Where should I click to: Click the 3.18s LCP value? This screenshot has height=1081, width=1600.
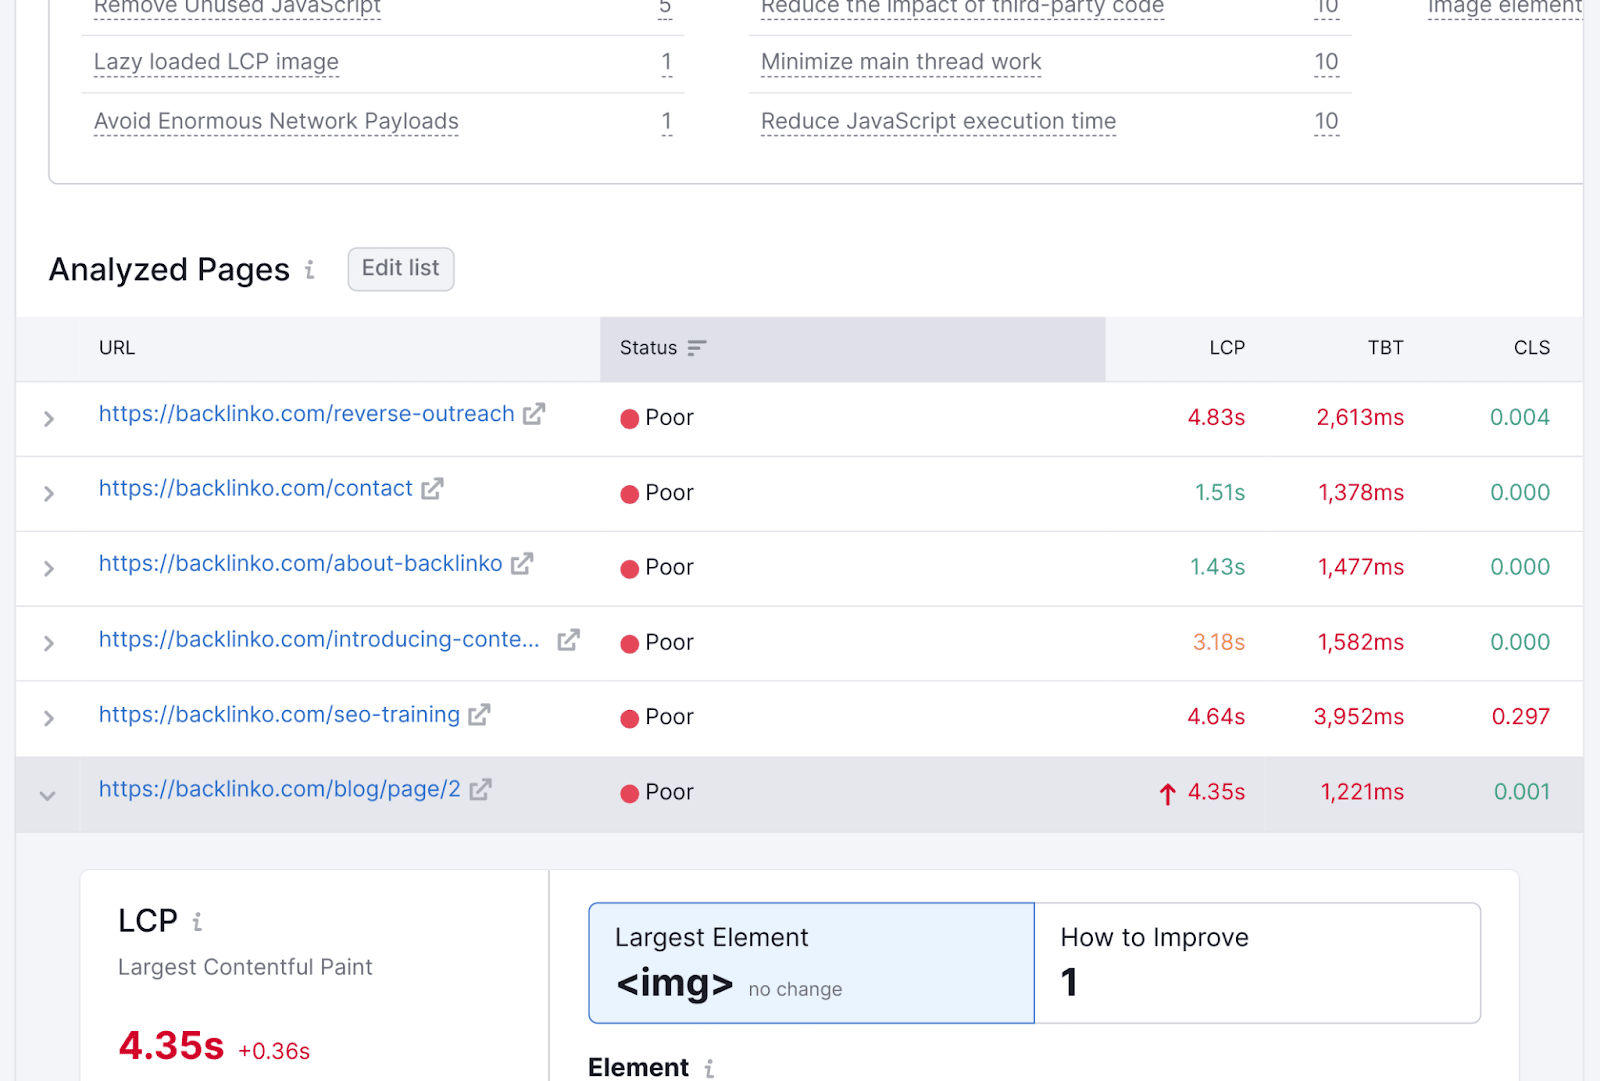(1218, 642)
